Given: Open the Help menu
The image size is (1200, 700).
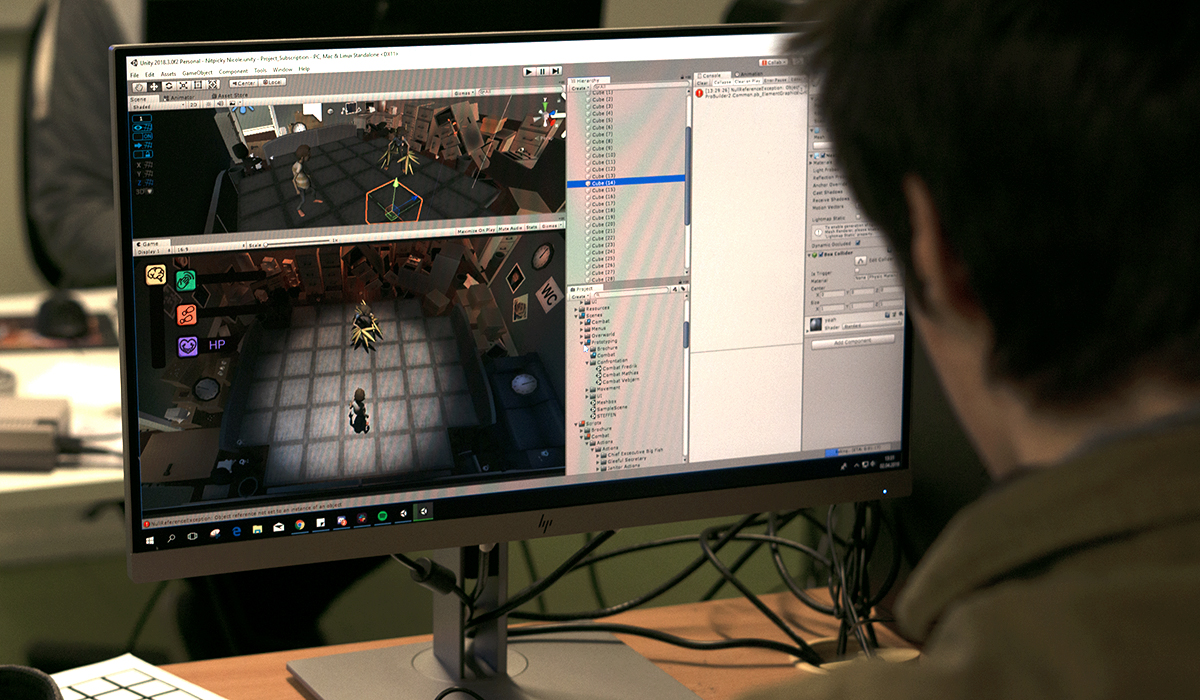Looking at the screenshot, I should point(304,69).
